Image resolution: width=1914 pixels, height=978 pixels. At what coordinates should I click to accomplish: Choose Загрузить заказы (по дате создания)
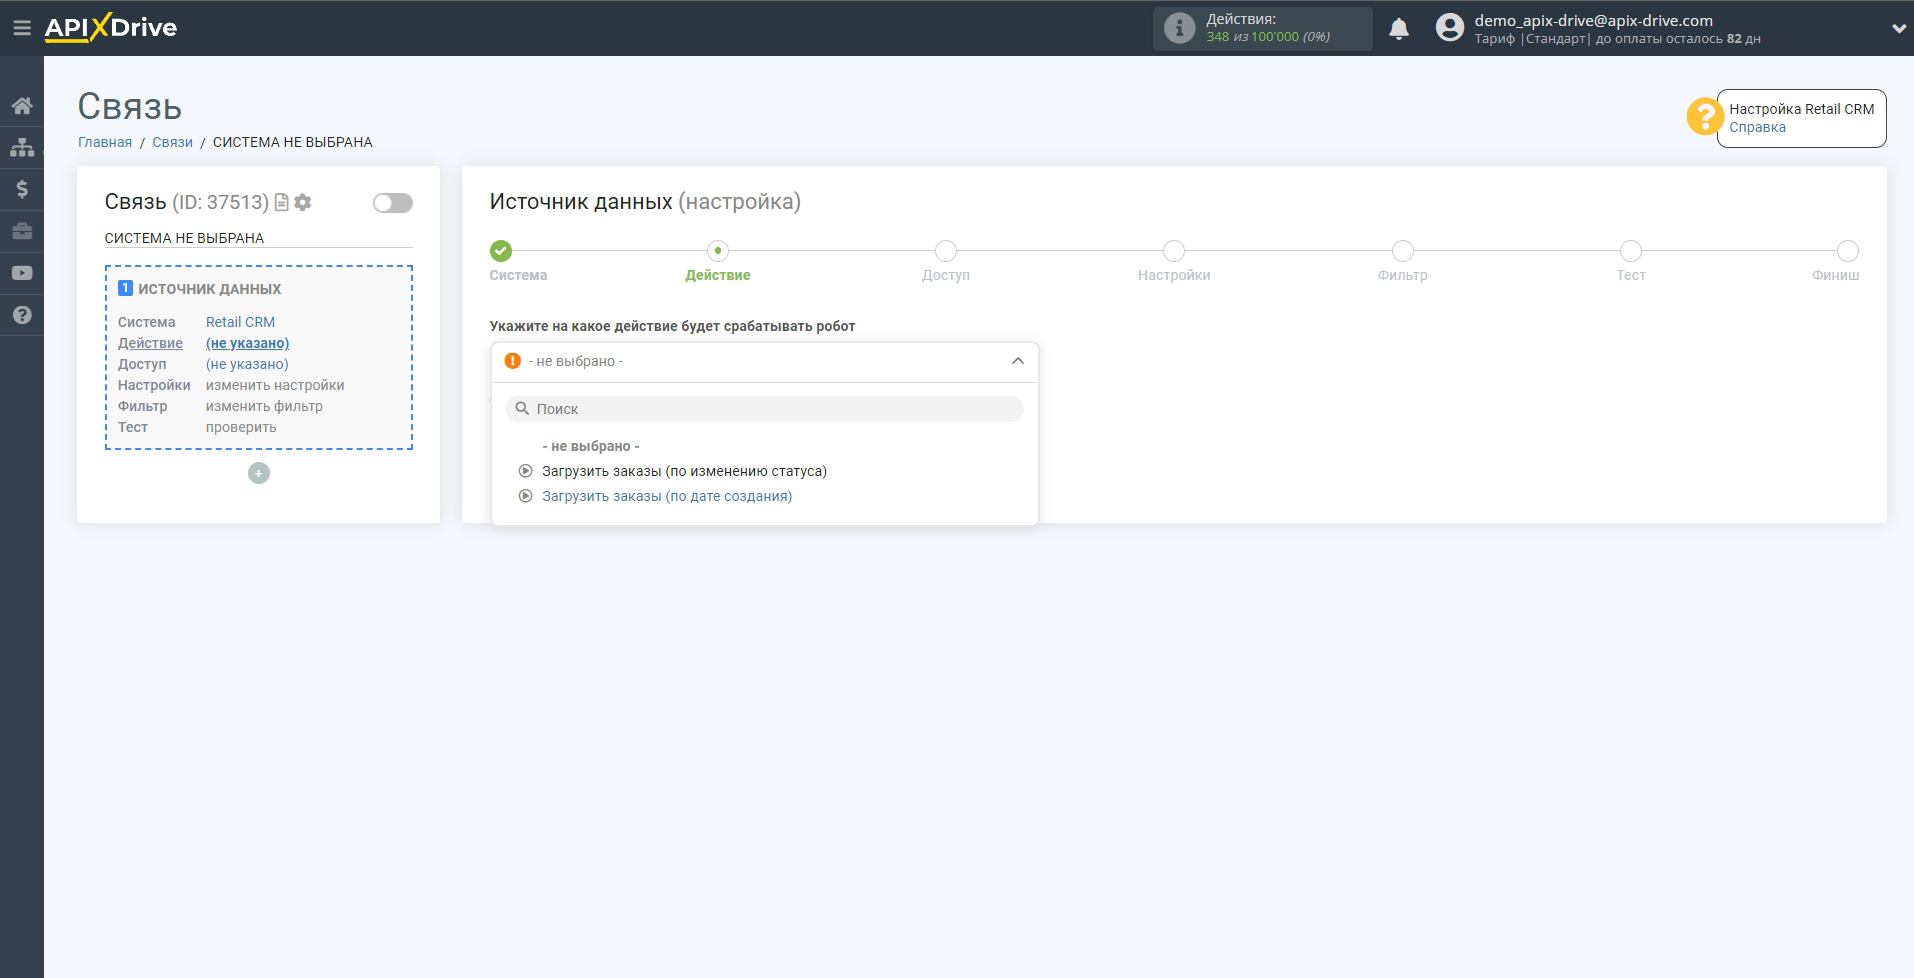click(667, 496)
